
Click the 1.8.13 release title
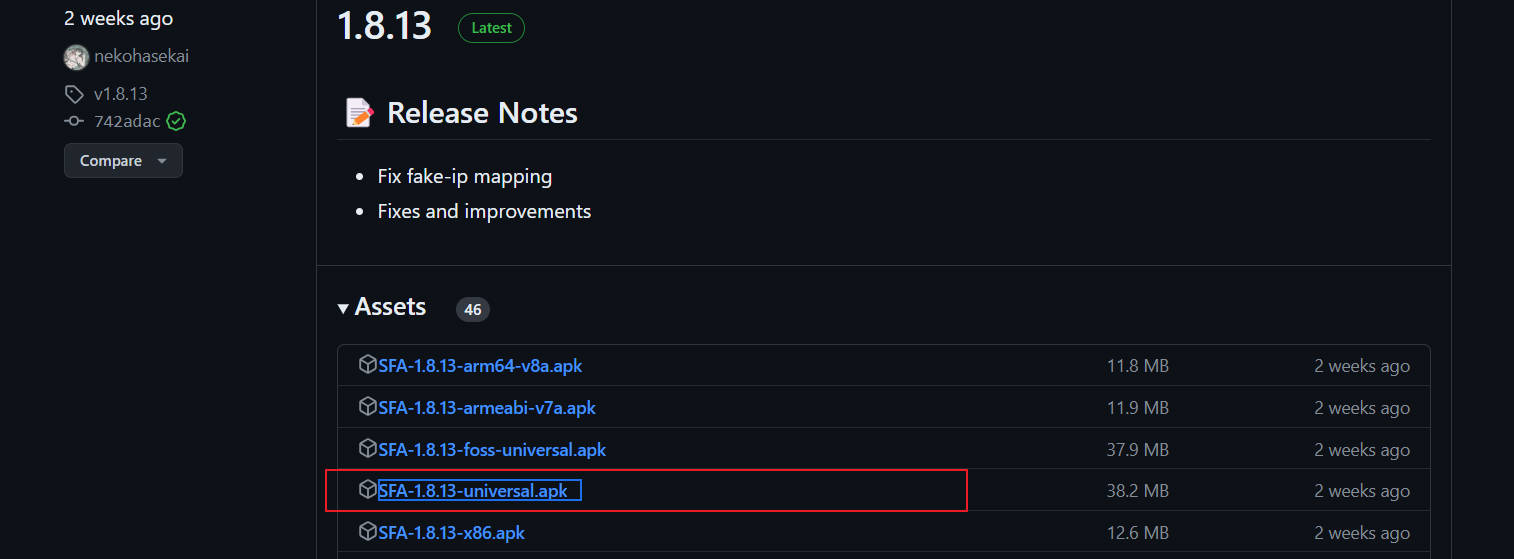tap(384, 26)
